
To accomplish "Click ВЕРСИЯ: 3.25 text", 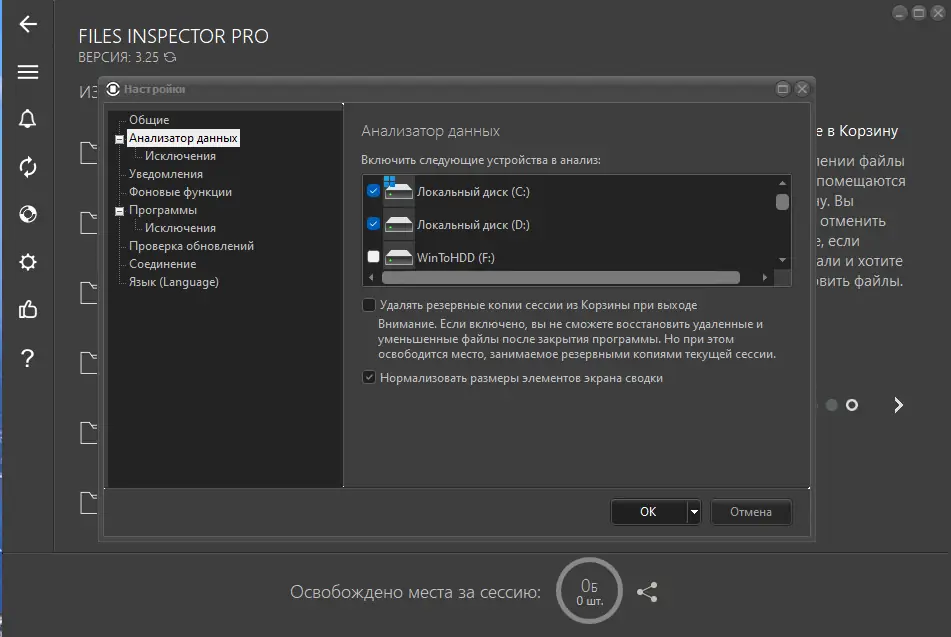I will point(118,57).
